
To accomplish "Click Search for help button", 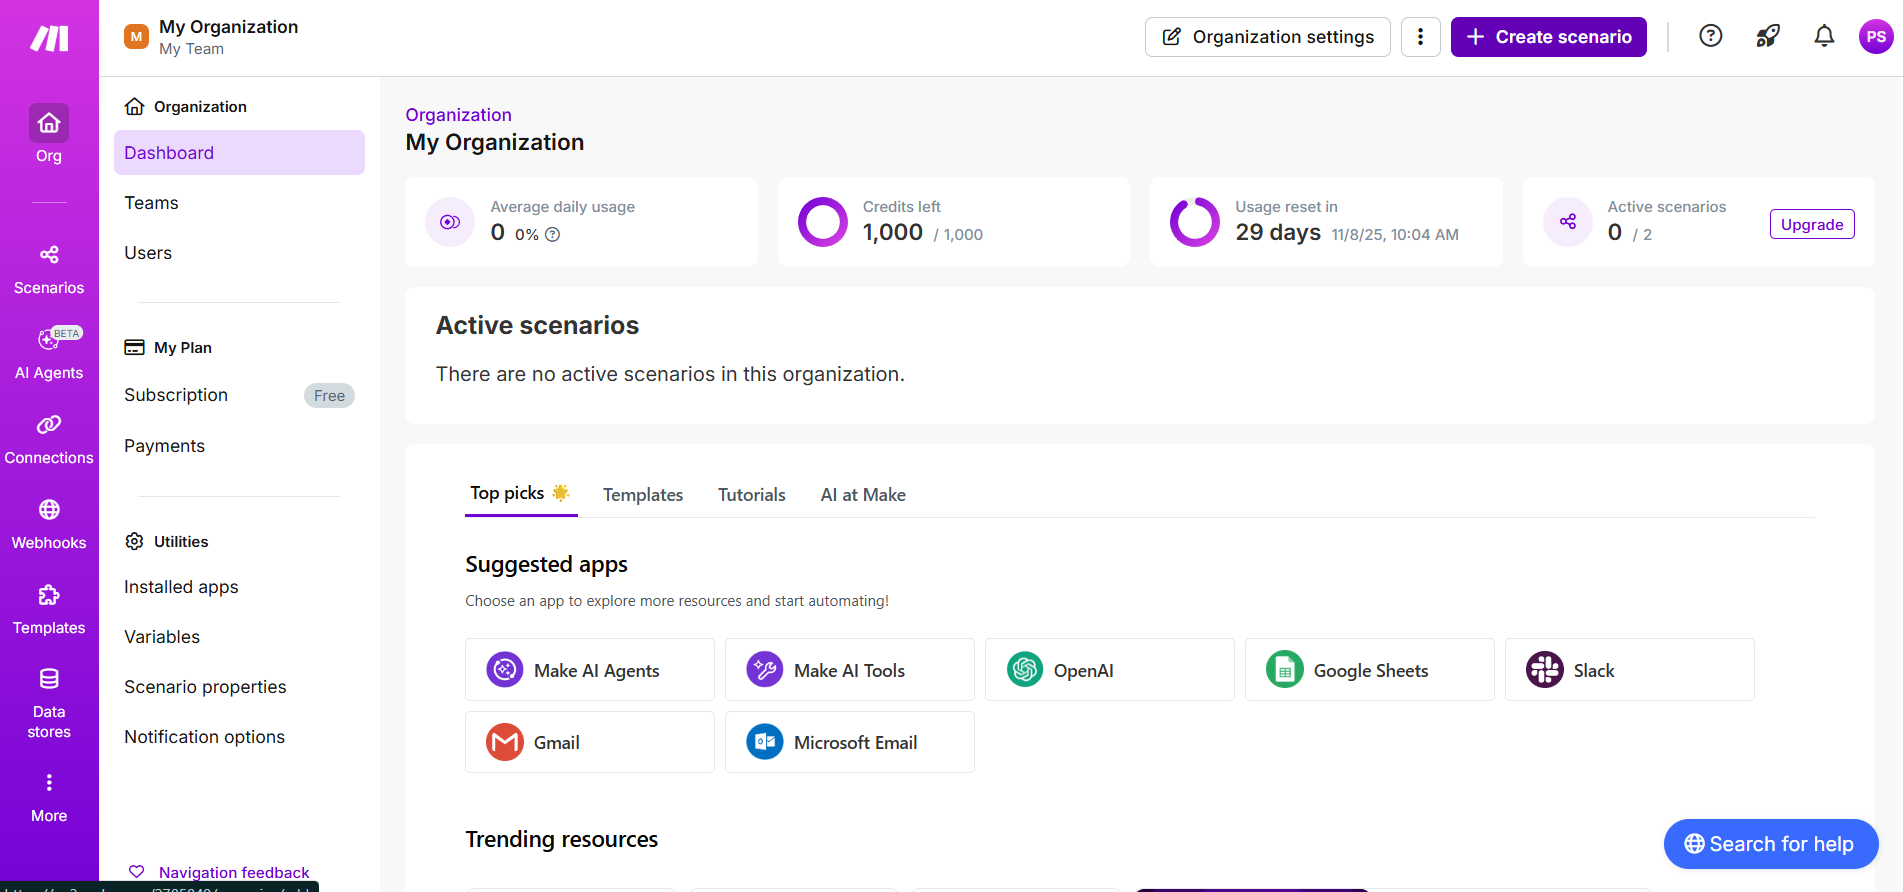I will pyautogui.click(x=1771, y=844).
